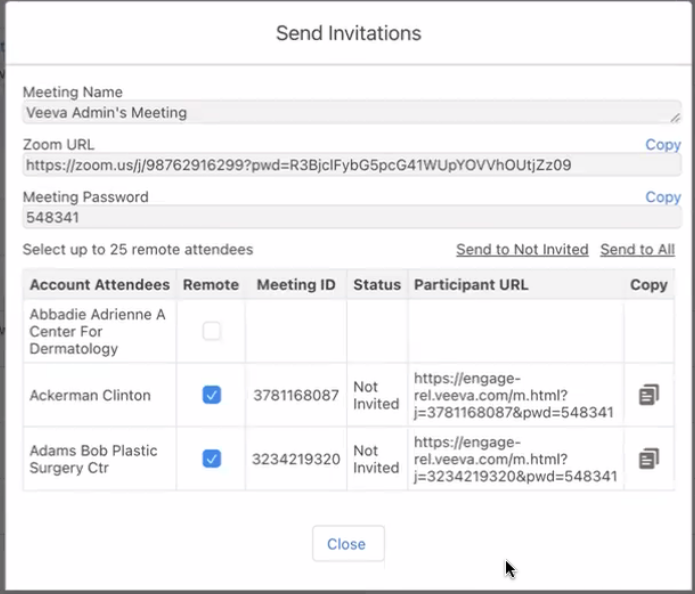
Task: Focus the Meeting Name text field
Action: click(x=340, y=113)
